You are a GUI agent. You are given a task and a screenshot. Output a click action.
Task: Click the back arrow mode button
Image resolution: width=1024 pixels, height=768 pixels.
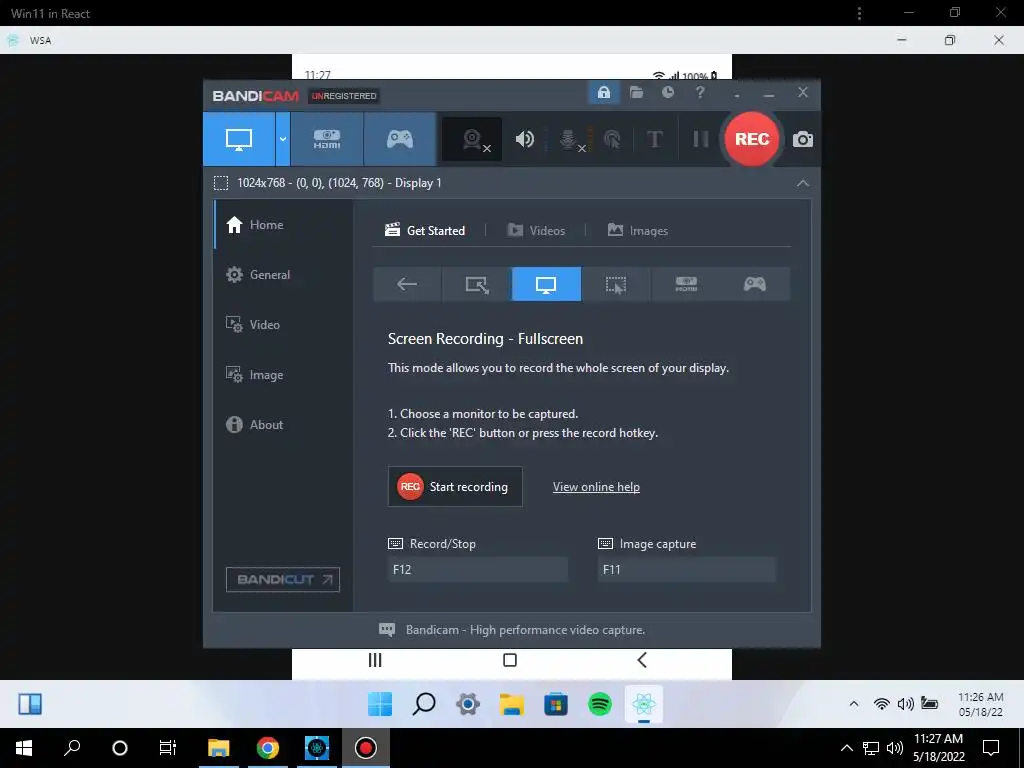407,284
